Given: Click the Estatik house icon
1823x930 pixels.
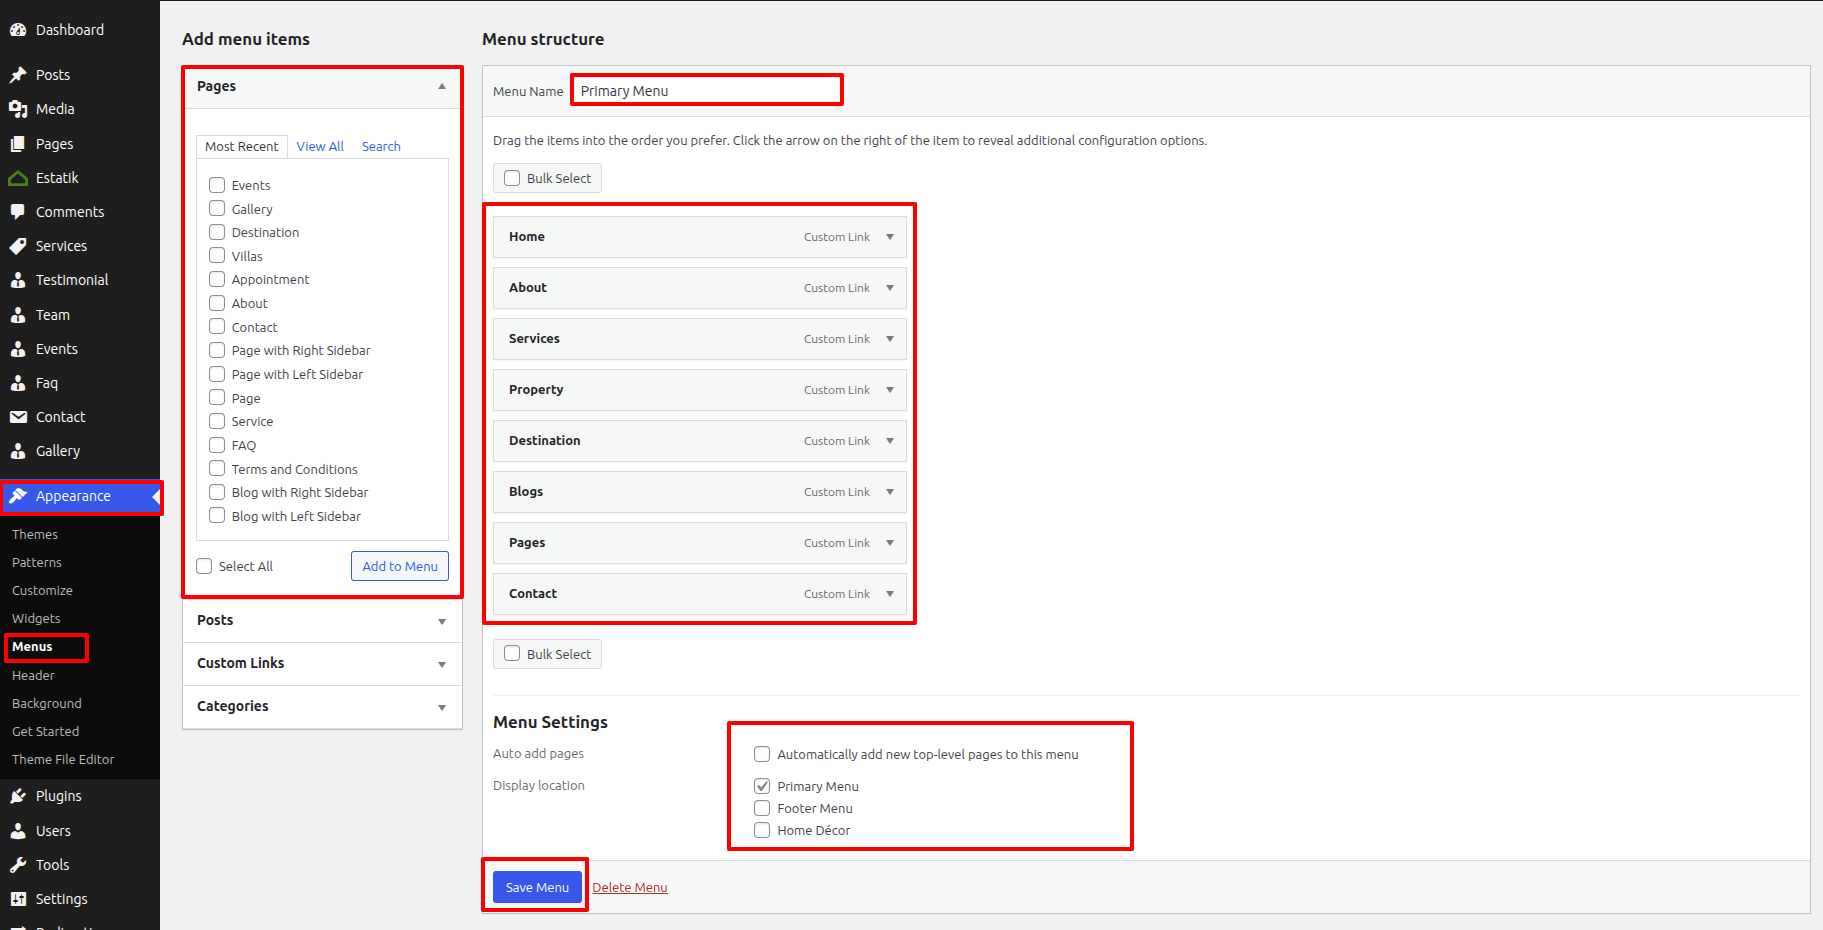Looking at the screenshot, I should [18, 178].
